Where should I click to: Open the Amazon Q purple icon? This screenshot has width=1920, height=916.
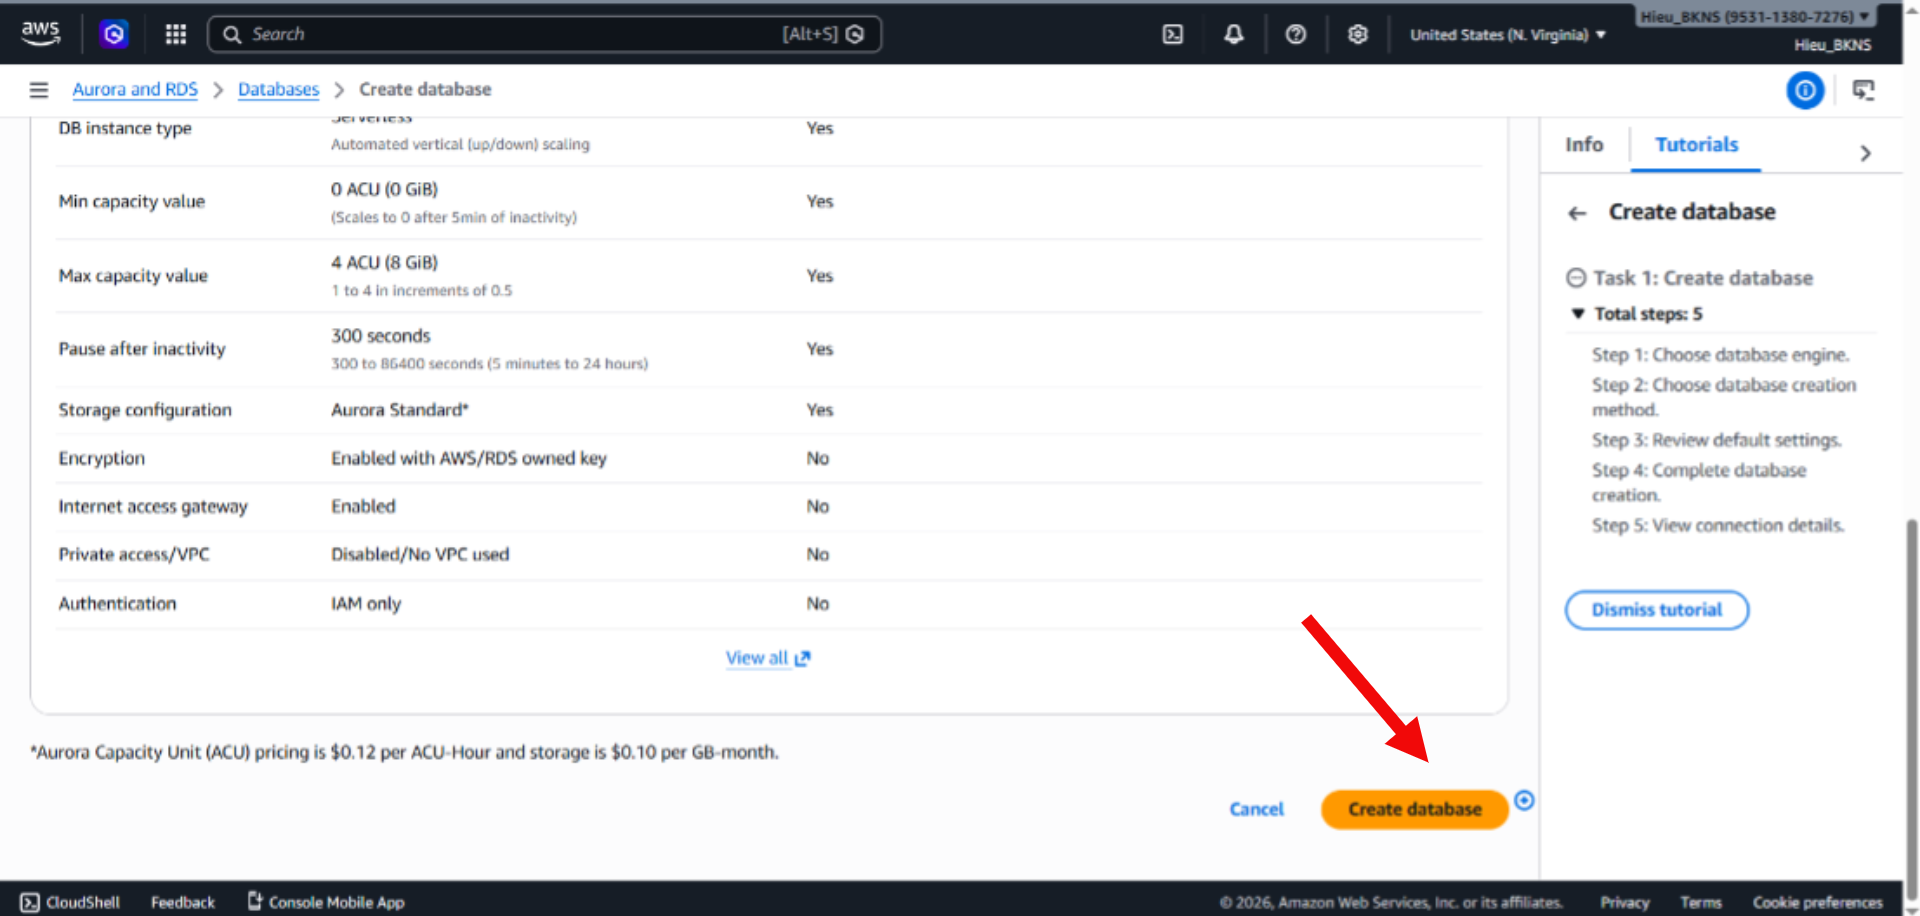pos(114,34)
